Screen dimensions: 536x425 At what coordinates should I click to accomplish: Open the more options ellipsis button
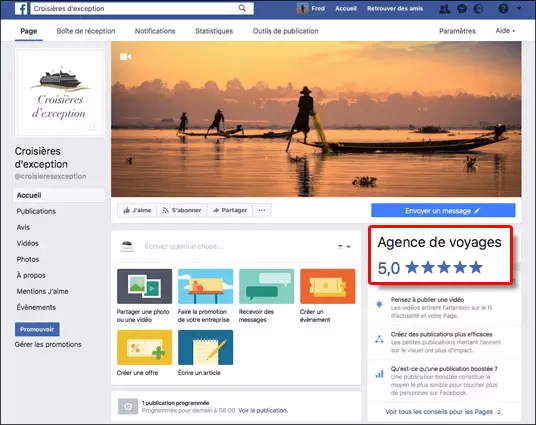click(x=262, y=210)
